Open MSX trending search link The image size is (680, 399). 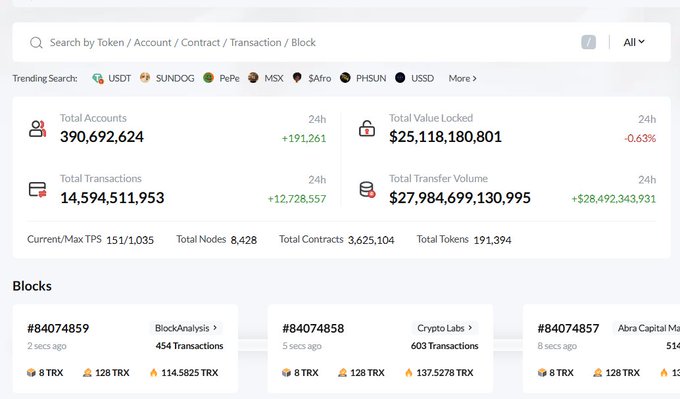pyautogui.click(x=274, y=78)
